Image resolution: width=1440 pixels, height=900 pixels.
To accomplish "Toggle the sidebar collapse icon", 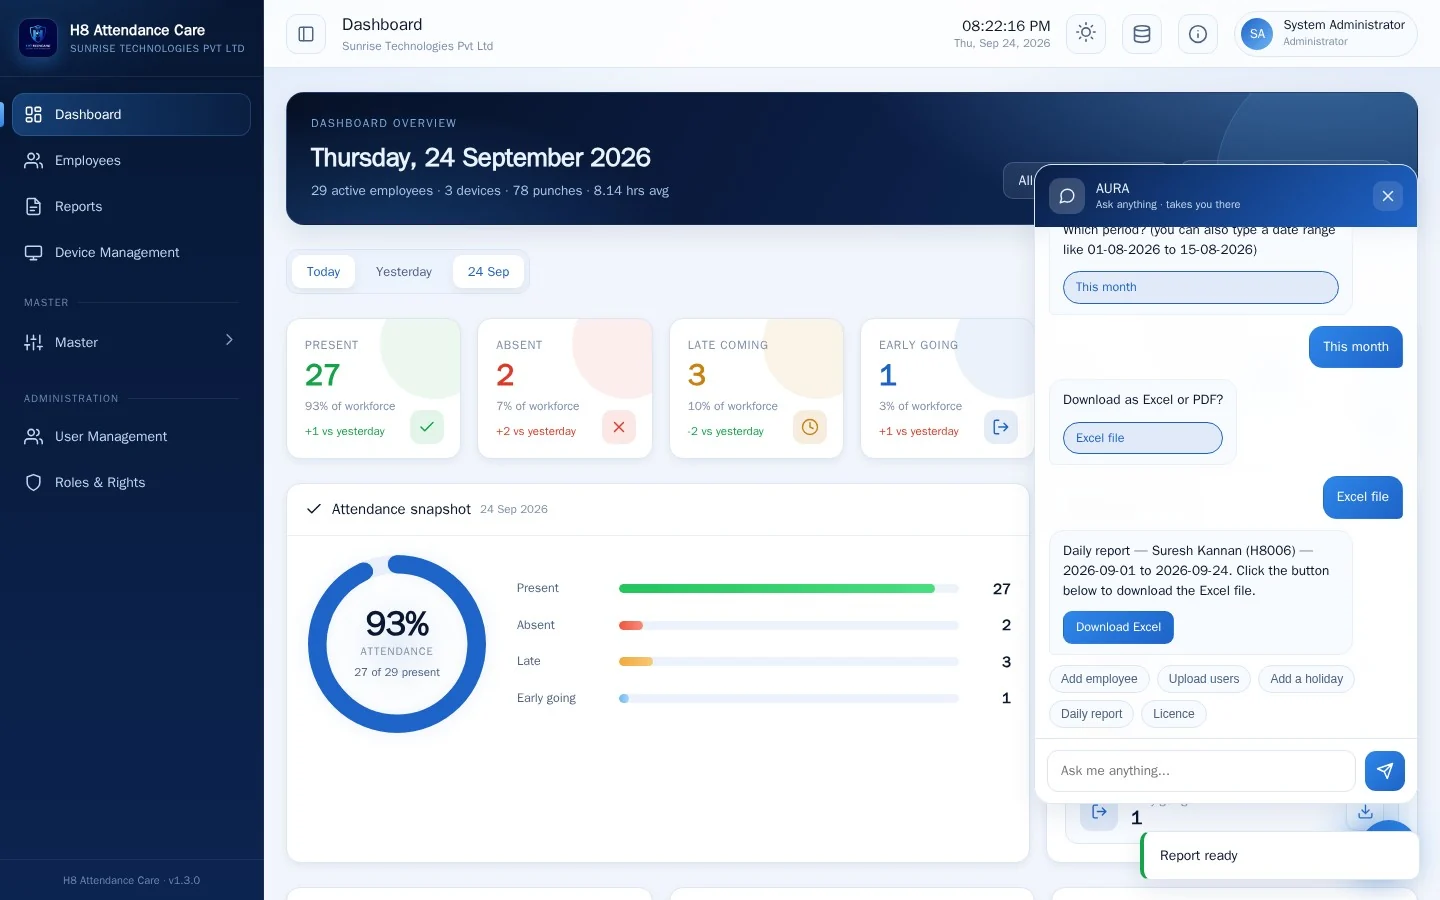I will [306, 34].
